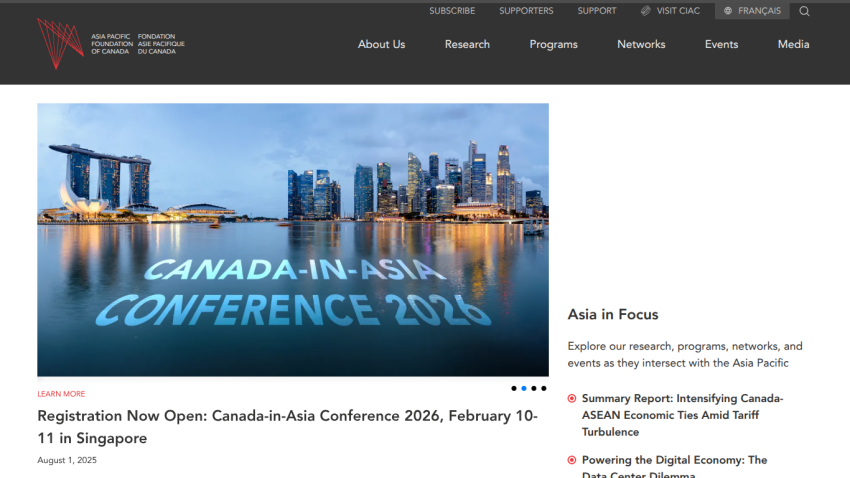
Task: Click the Asia Pacific Foundation logo
Action: (111, 43)
